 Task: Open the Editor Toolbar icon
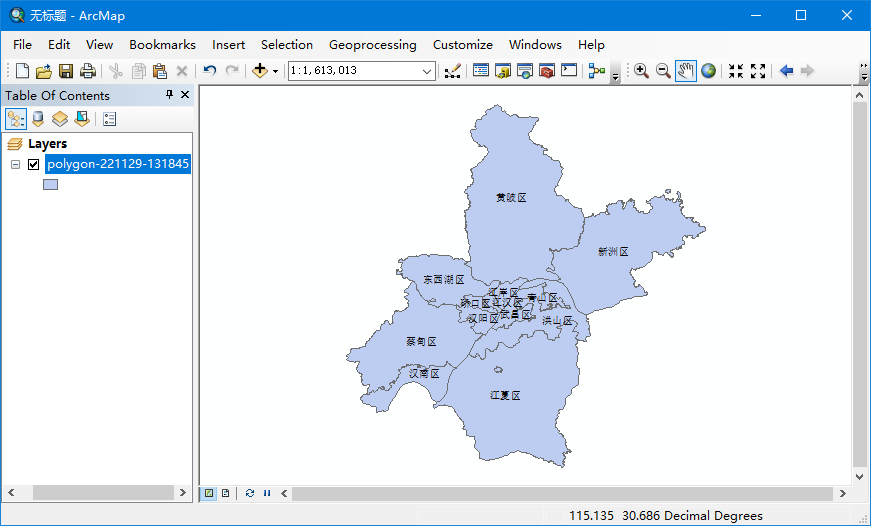(x=453, y=71)
